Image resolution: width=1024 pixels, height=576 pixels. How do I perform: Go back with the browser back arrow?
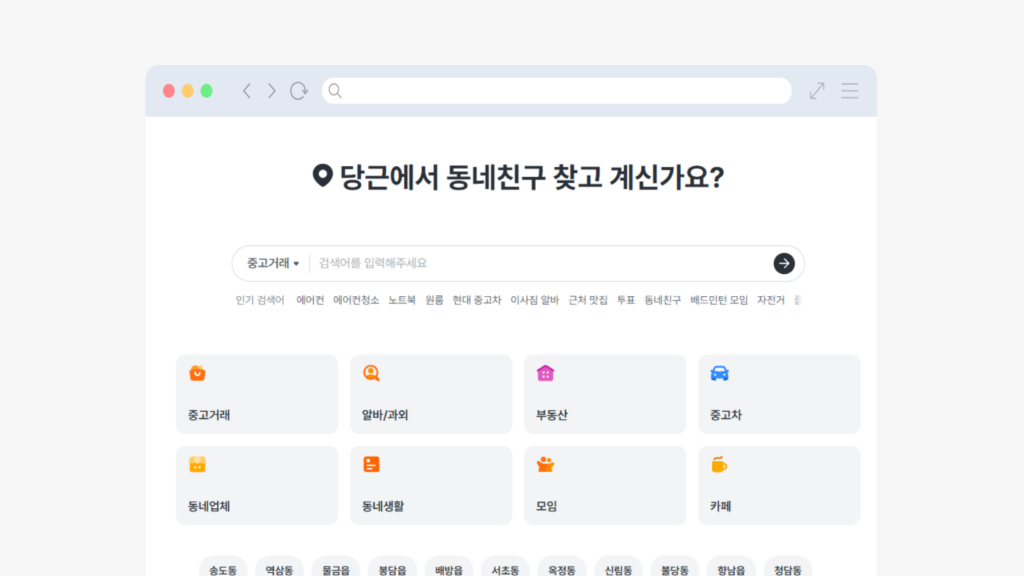point(247,91)
